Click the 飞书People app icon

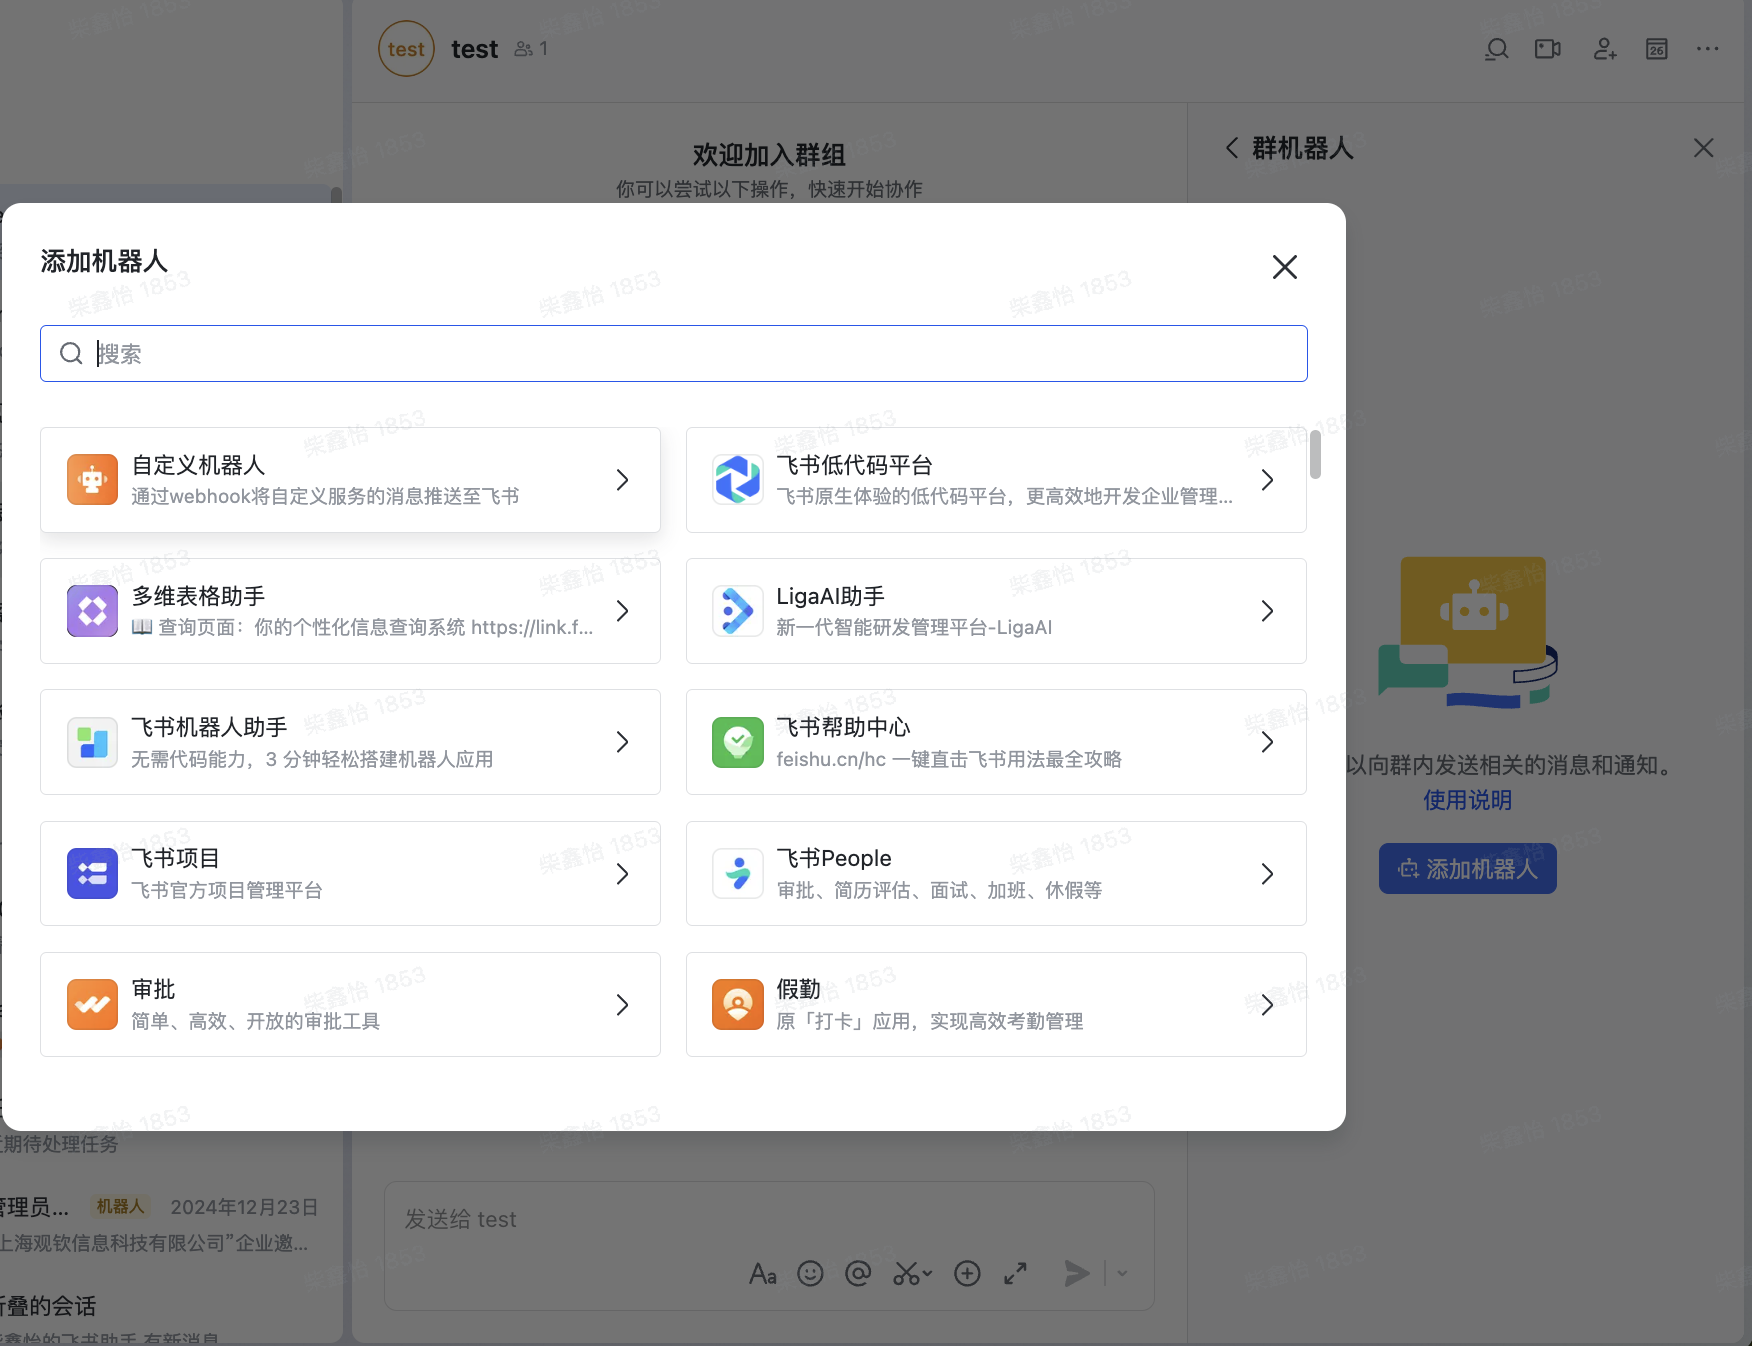(738, 874)
